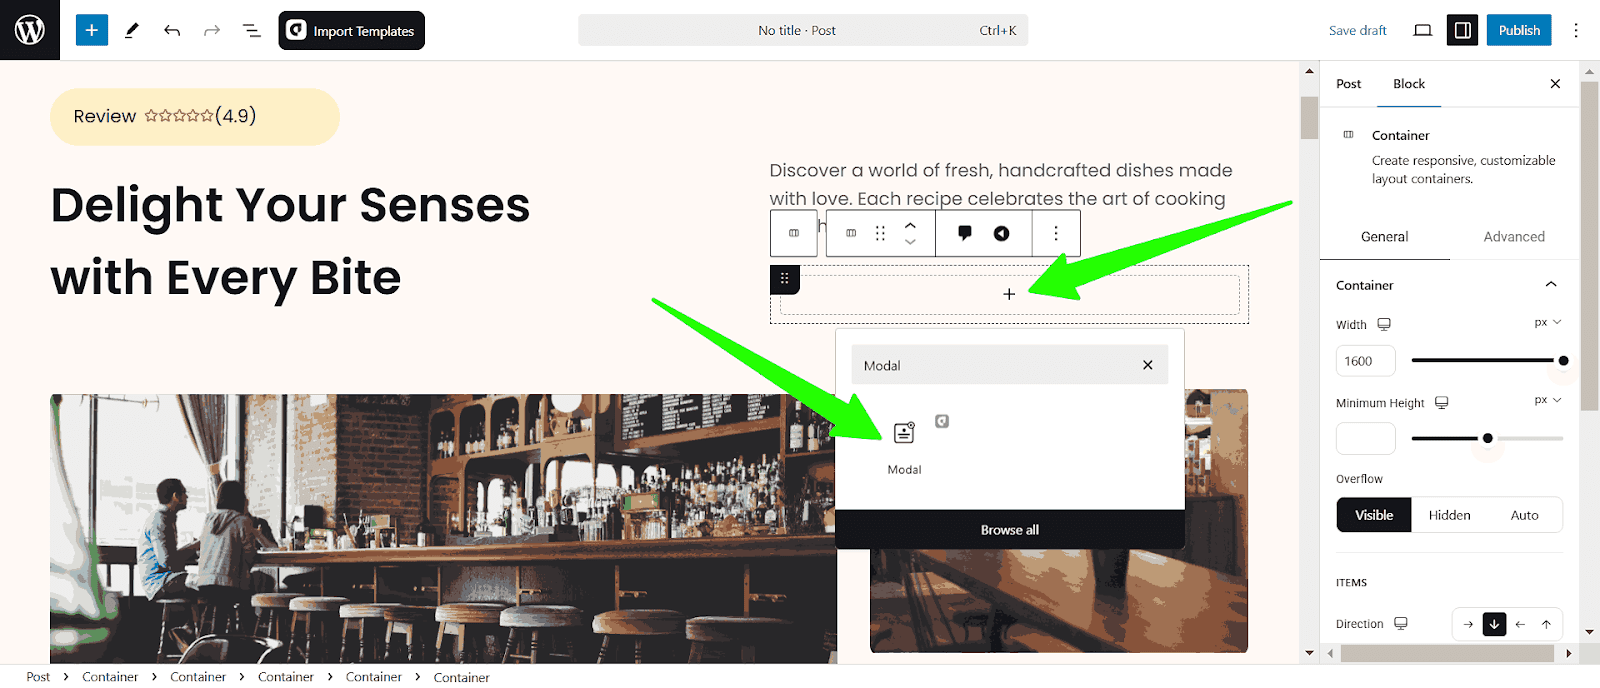Set Direction to column down arrow
Image resolution: width=1600 pixels, height=688 pixels.
tap(1494, 624)
